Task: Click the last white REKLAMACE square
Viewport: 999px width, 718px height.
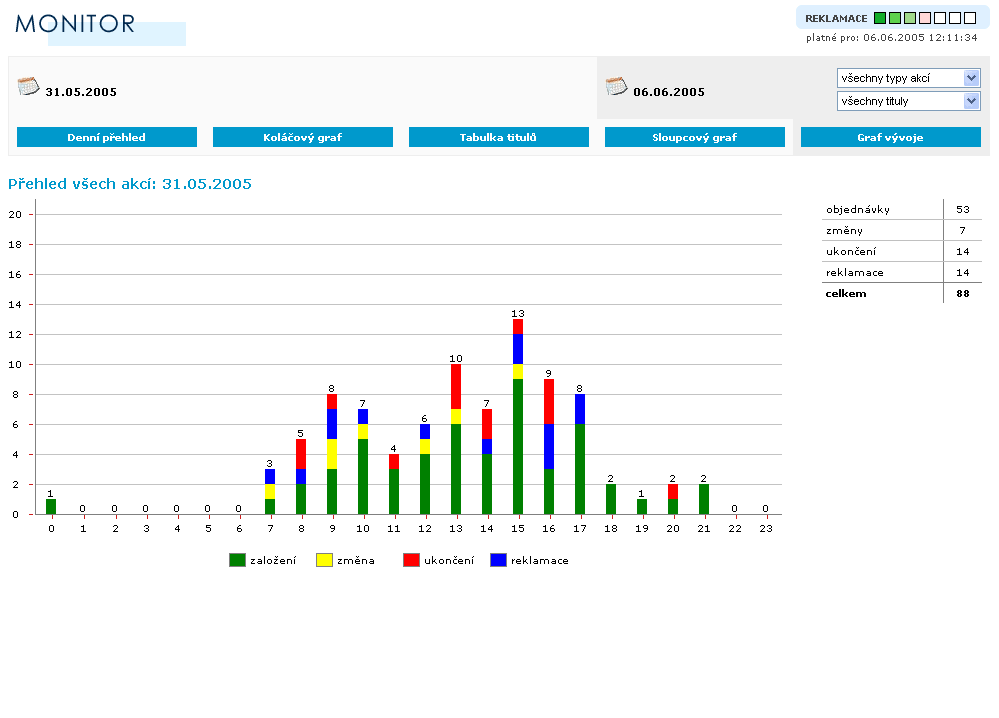Action: (x=970, y=18)
